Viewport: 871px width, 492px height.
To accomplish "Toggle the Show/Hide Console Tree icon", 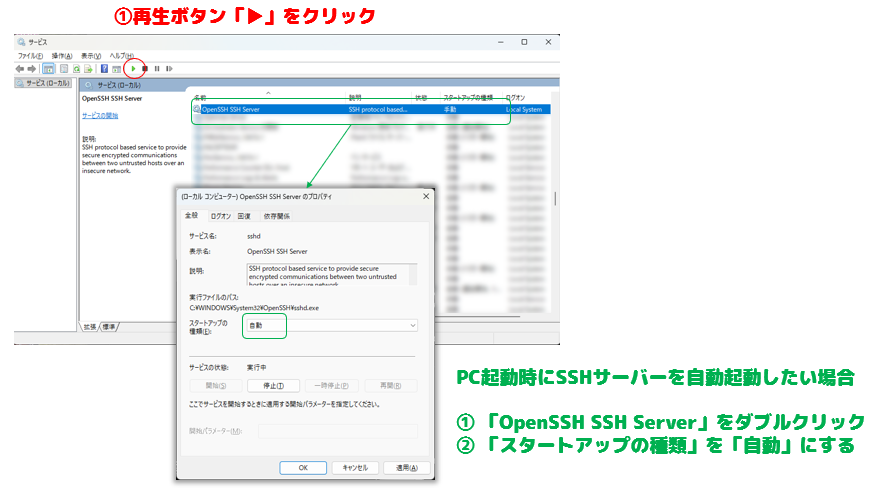I will (48, 69).
